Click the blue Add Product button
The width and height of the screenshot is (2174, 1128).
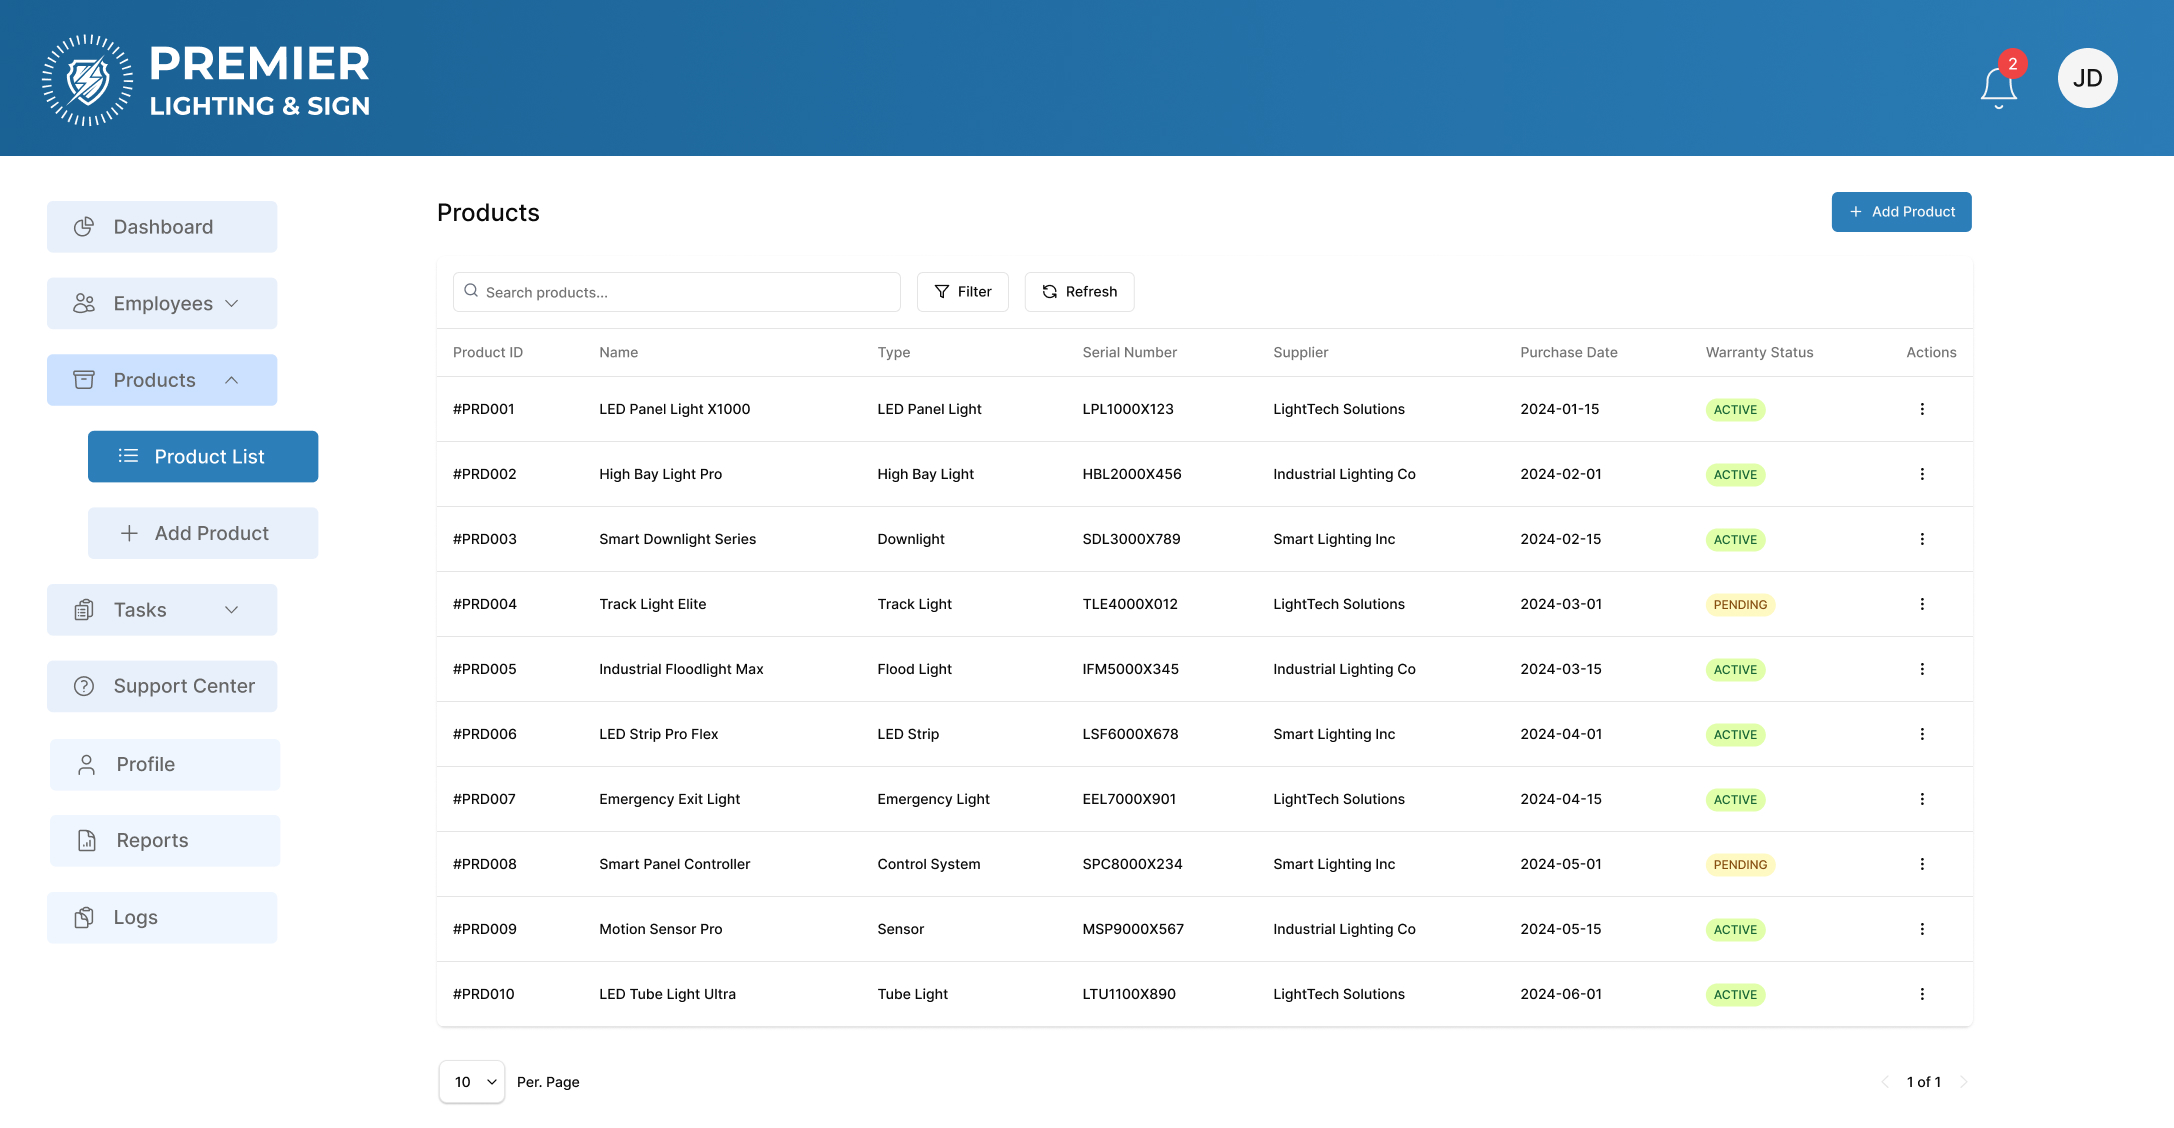tap(1901, 212)
